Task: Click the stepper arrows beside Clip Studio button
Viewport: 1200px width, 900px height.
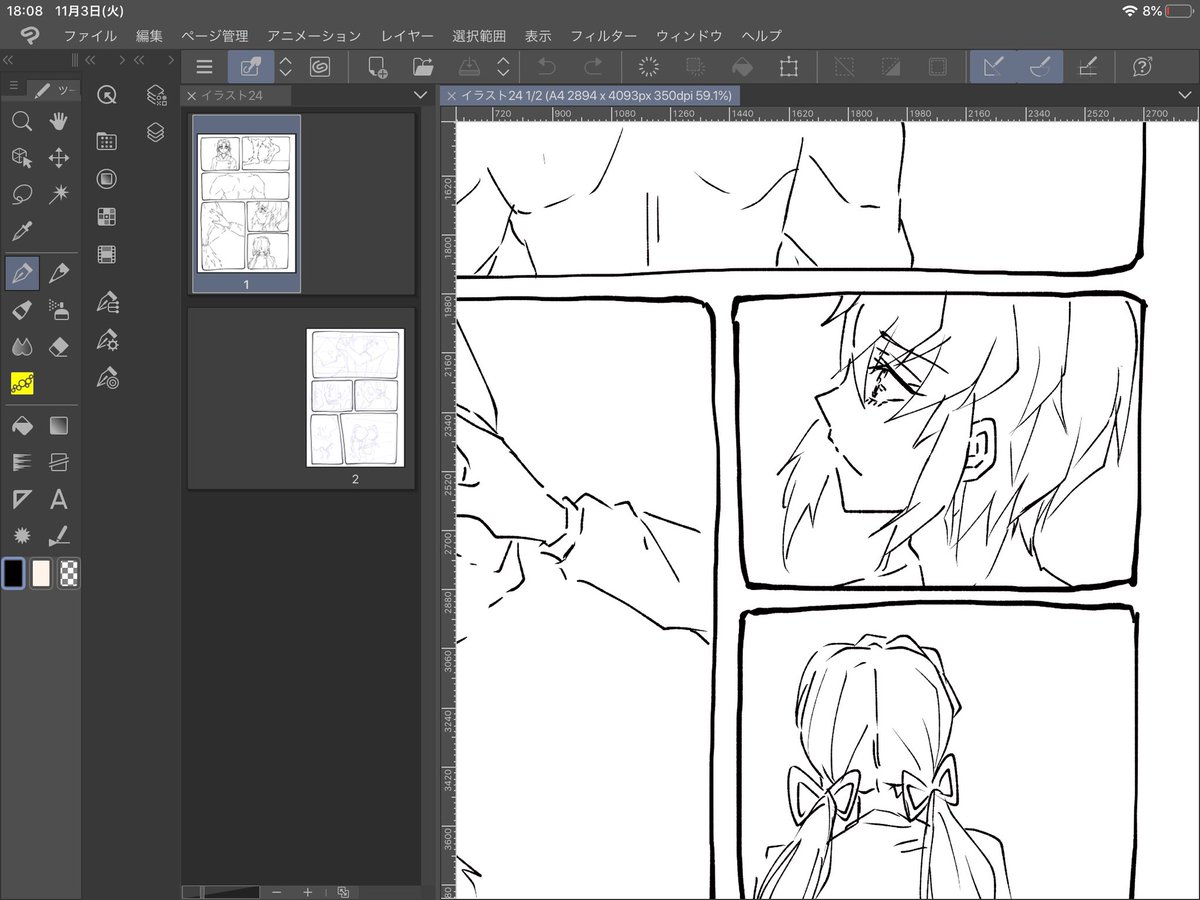Action: click(x=285, y=67)
